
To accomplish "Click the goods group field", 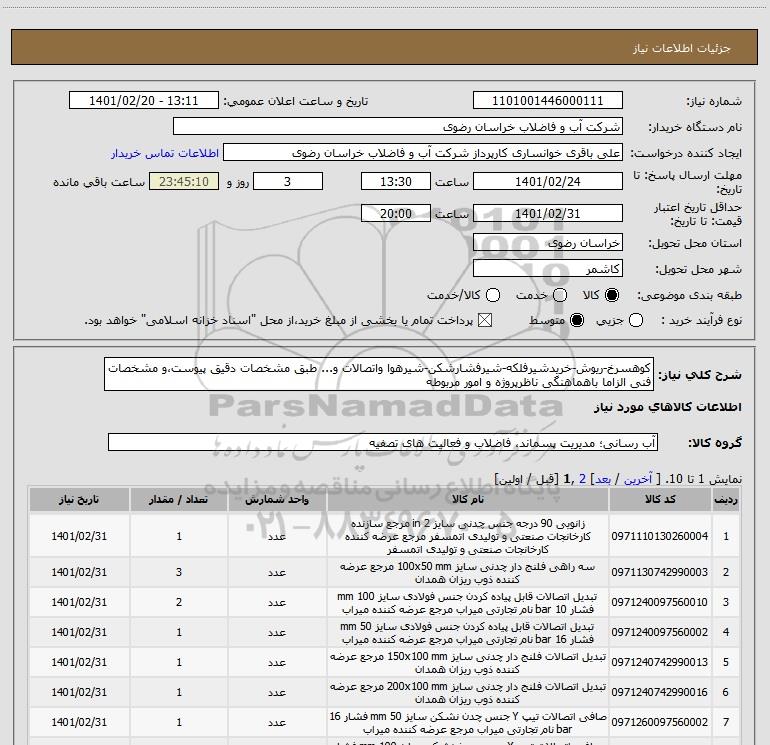I will (x=383, y=442).
